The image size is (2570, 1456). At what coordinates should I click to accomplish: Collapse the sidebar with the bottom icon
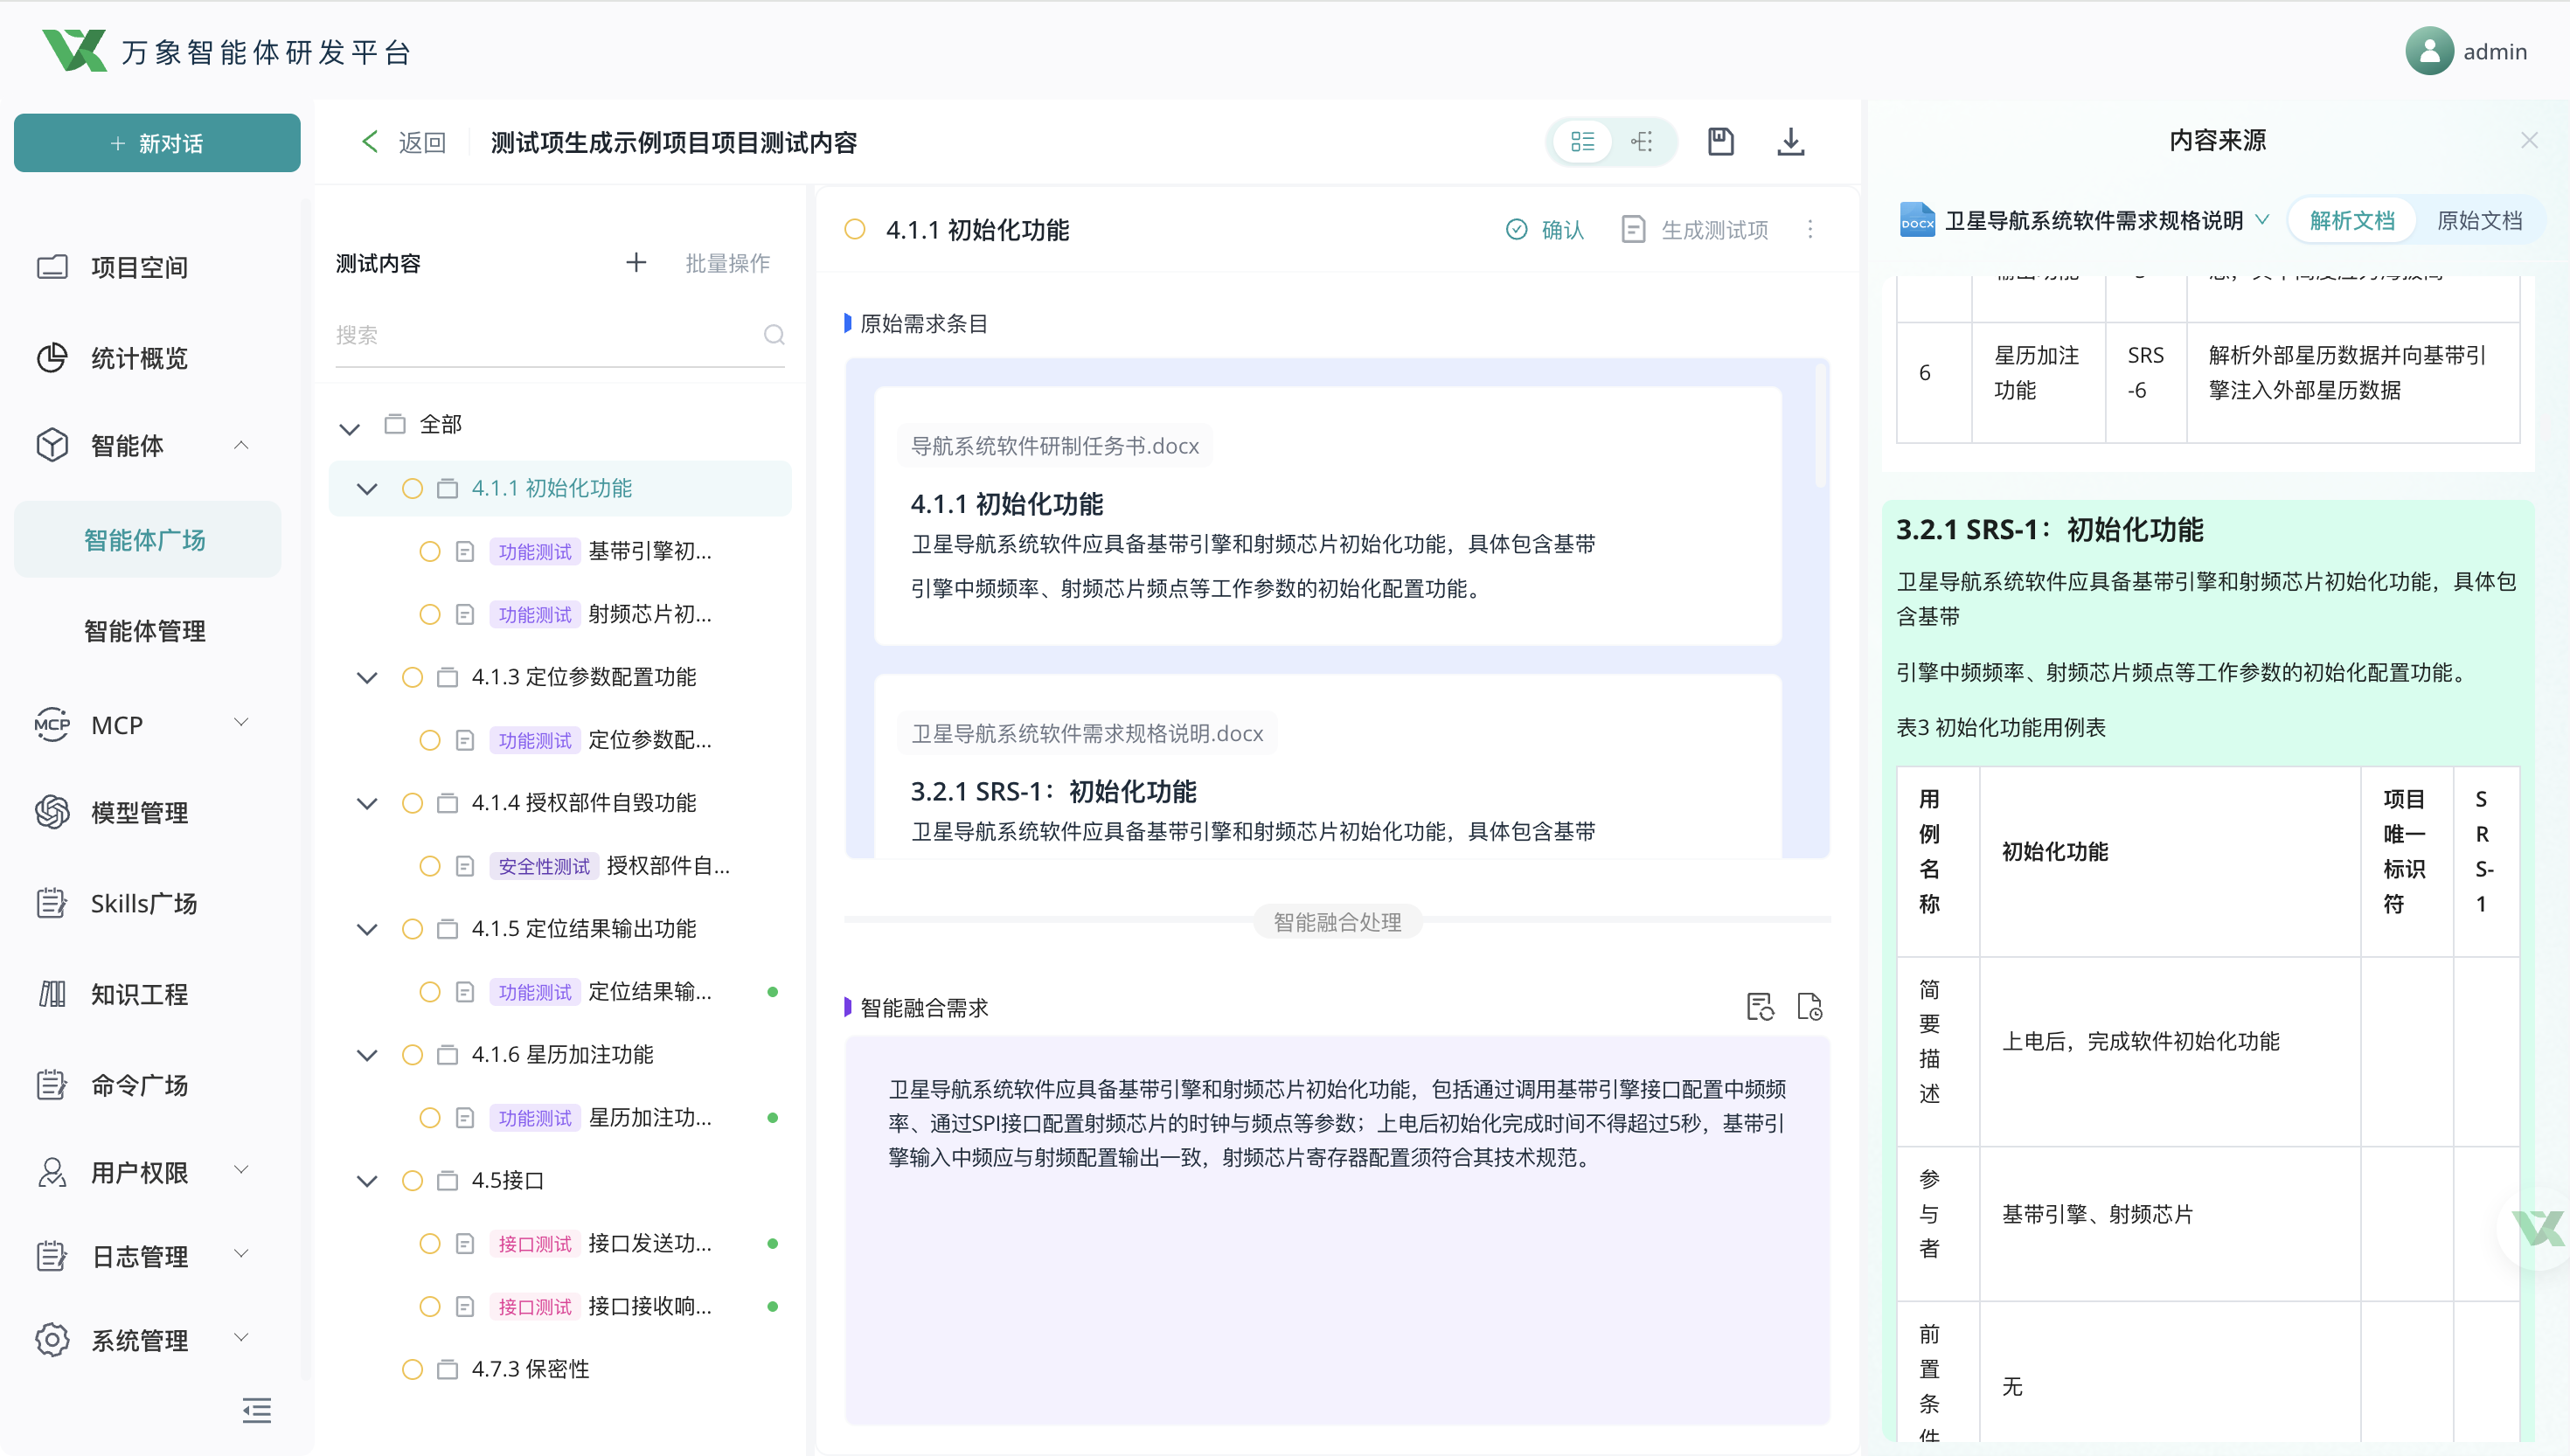pos(256,1411)
